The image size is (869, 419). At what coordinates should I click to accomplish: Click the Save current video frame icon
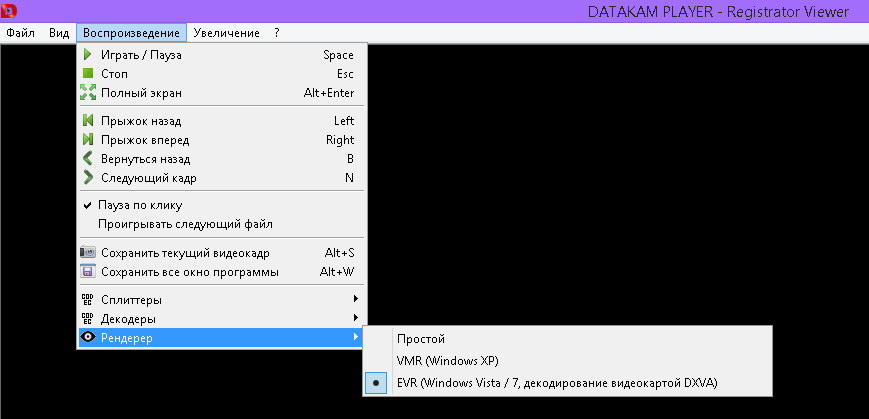click(x=88, y=253)
